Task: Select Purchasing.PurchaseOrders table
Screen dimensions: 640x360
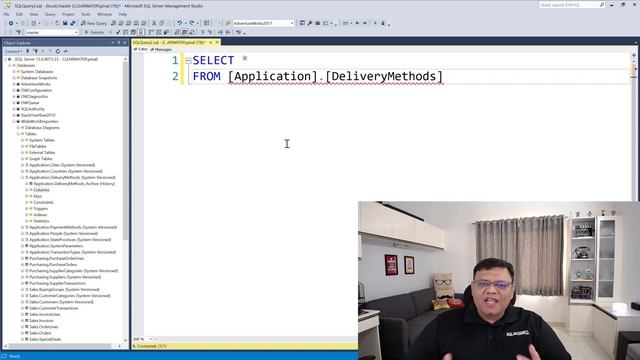Action: pos(53,264)
